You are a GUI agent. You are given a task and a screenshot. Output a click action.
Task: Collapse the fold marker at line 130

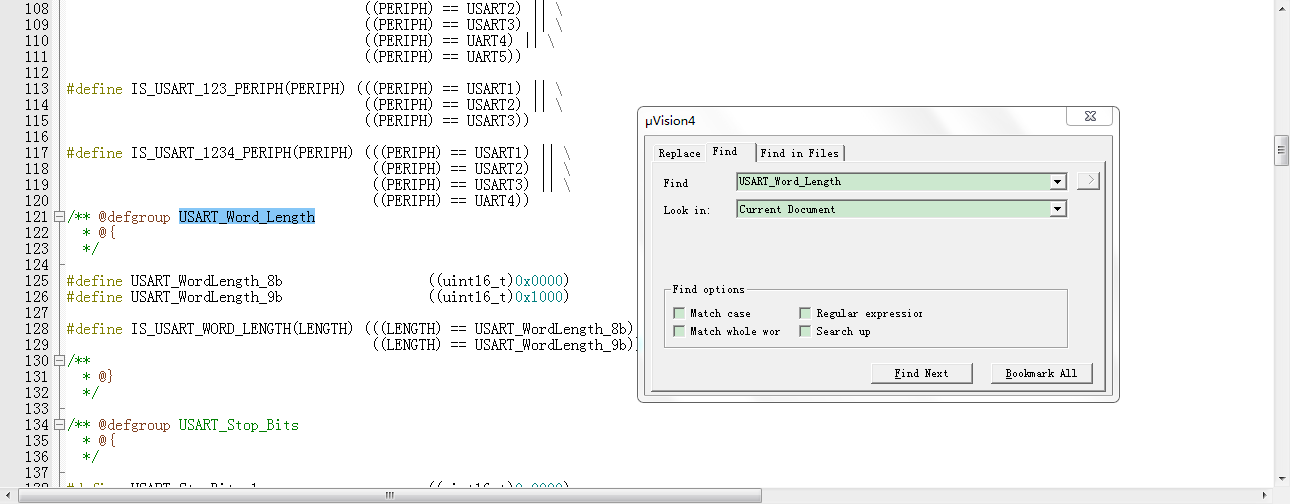(x=59, y=361)
